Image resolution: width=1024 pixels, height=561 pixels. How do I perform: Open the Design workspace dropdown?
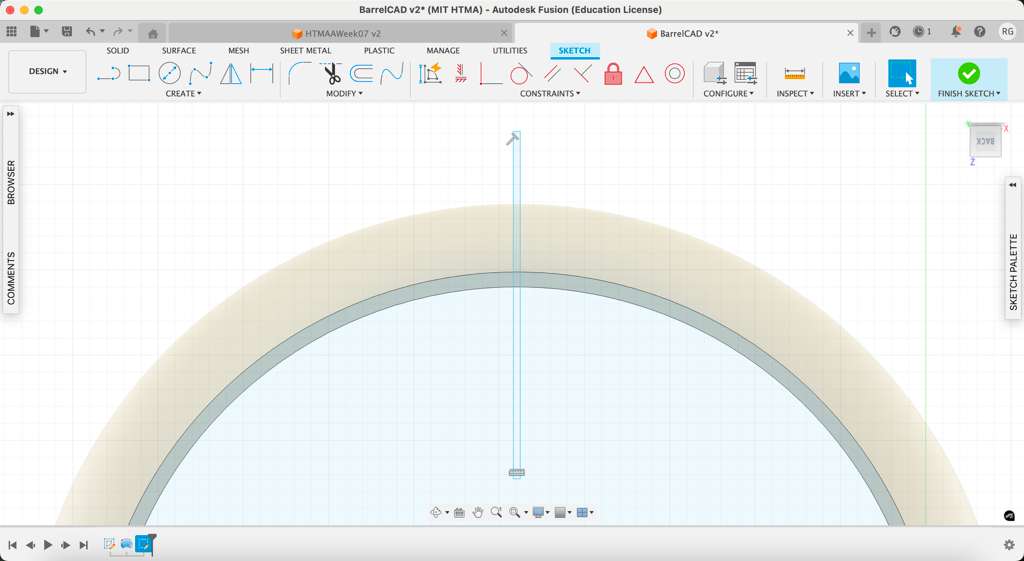(47, 72)
